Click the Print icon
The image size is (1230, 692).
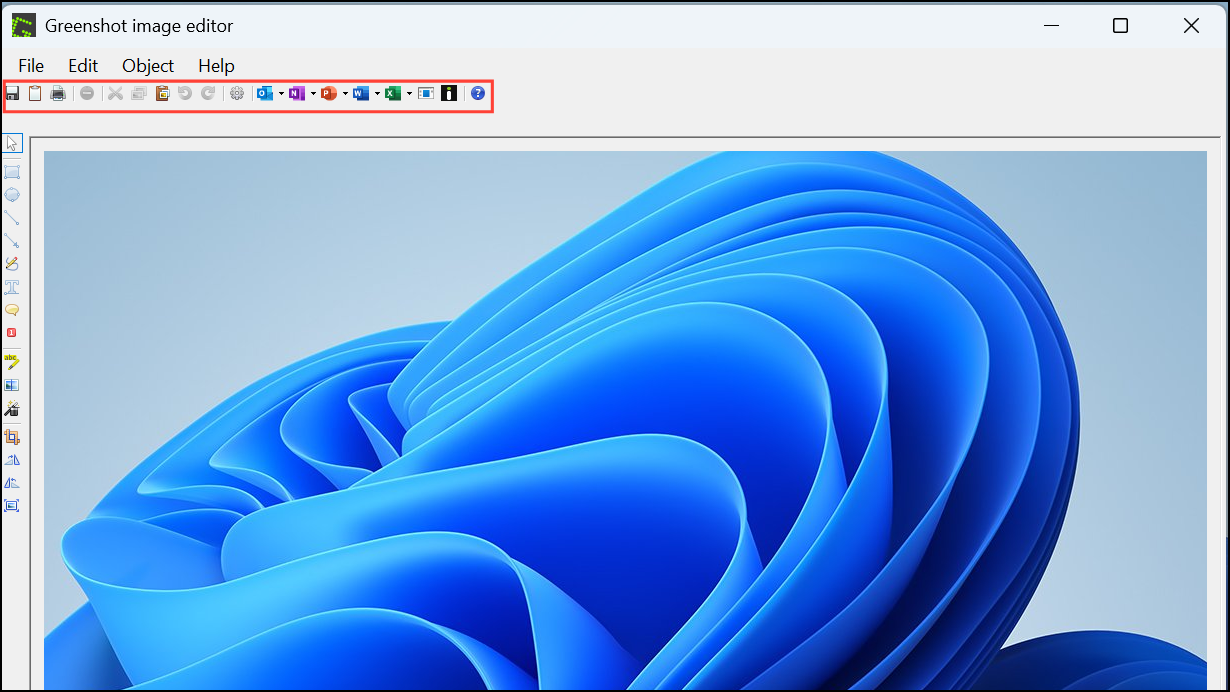(x=58, y=93)
